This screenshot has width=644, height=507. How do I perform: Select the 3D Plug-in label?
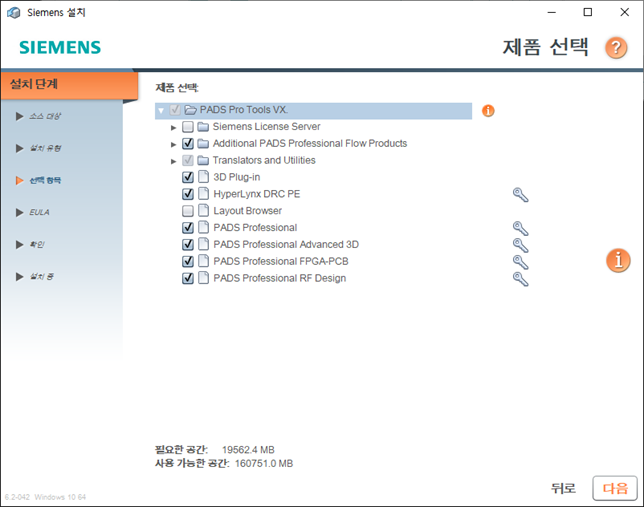click(237, 177)
